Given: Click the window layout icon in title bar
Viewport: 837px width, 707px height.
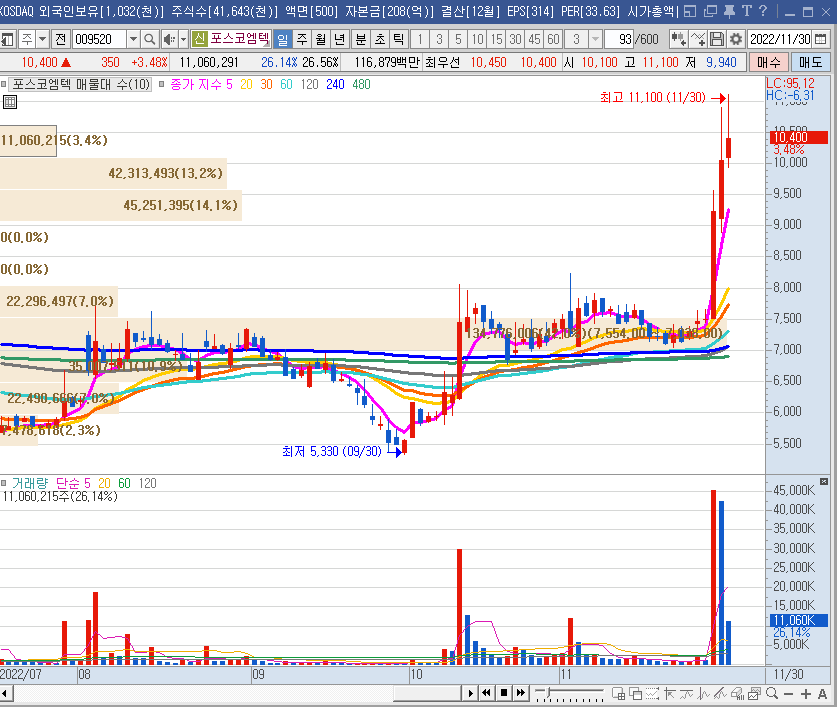Looking at the screenshot, I should click(x=690, y=11).
